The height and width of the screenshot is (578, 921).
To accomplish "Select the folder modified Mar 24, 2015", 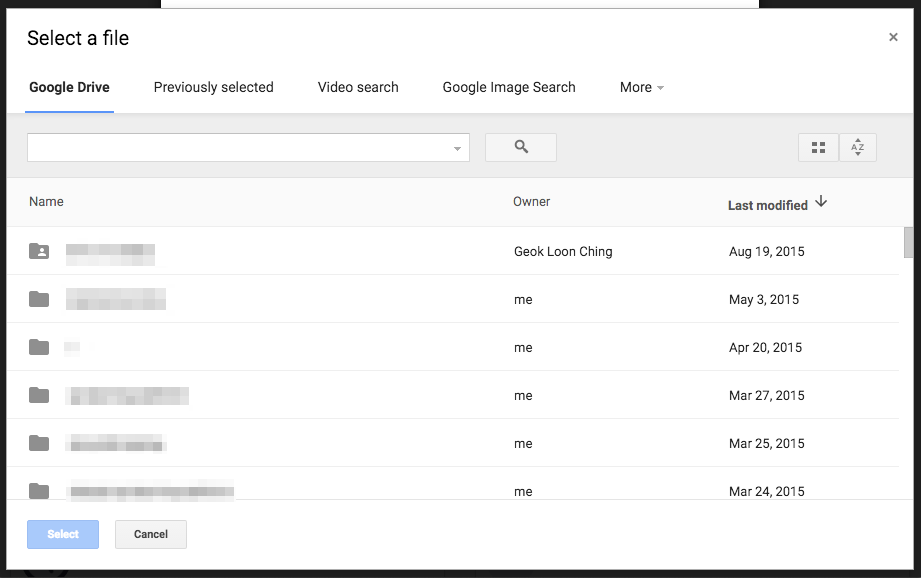I will pos(453,484).
